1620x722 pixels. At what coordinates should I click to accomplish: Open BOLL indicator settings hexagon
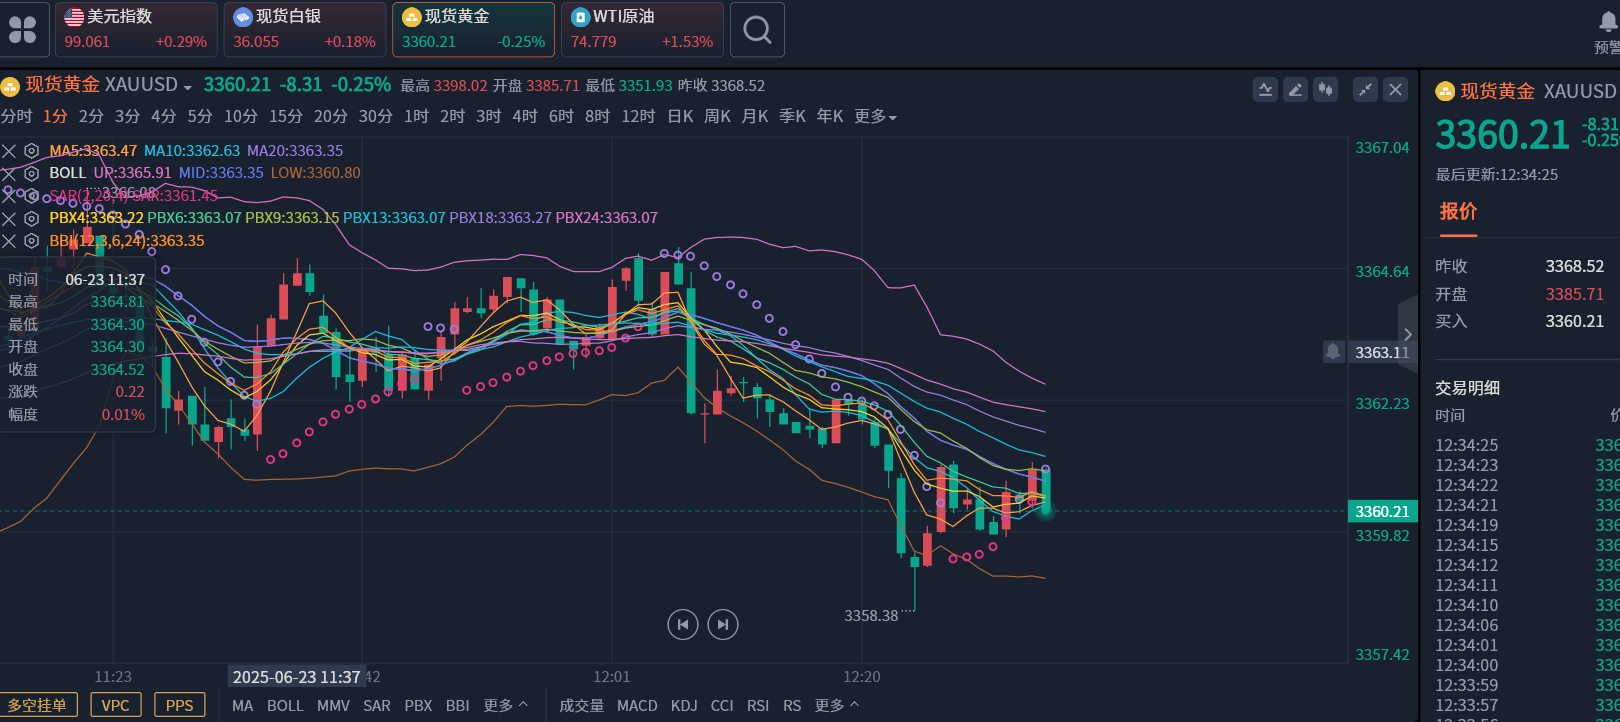pos(31,173)
